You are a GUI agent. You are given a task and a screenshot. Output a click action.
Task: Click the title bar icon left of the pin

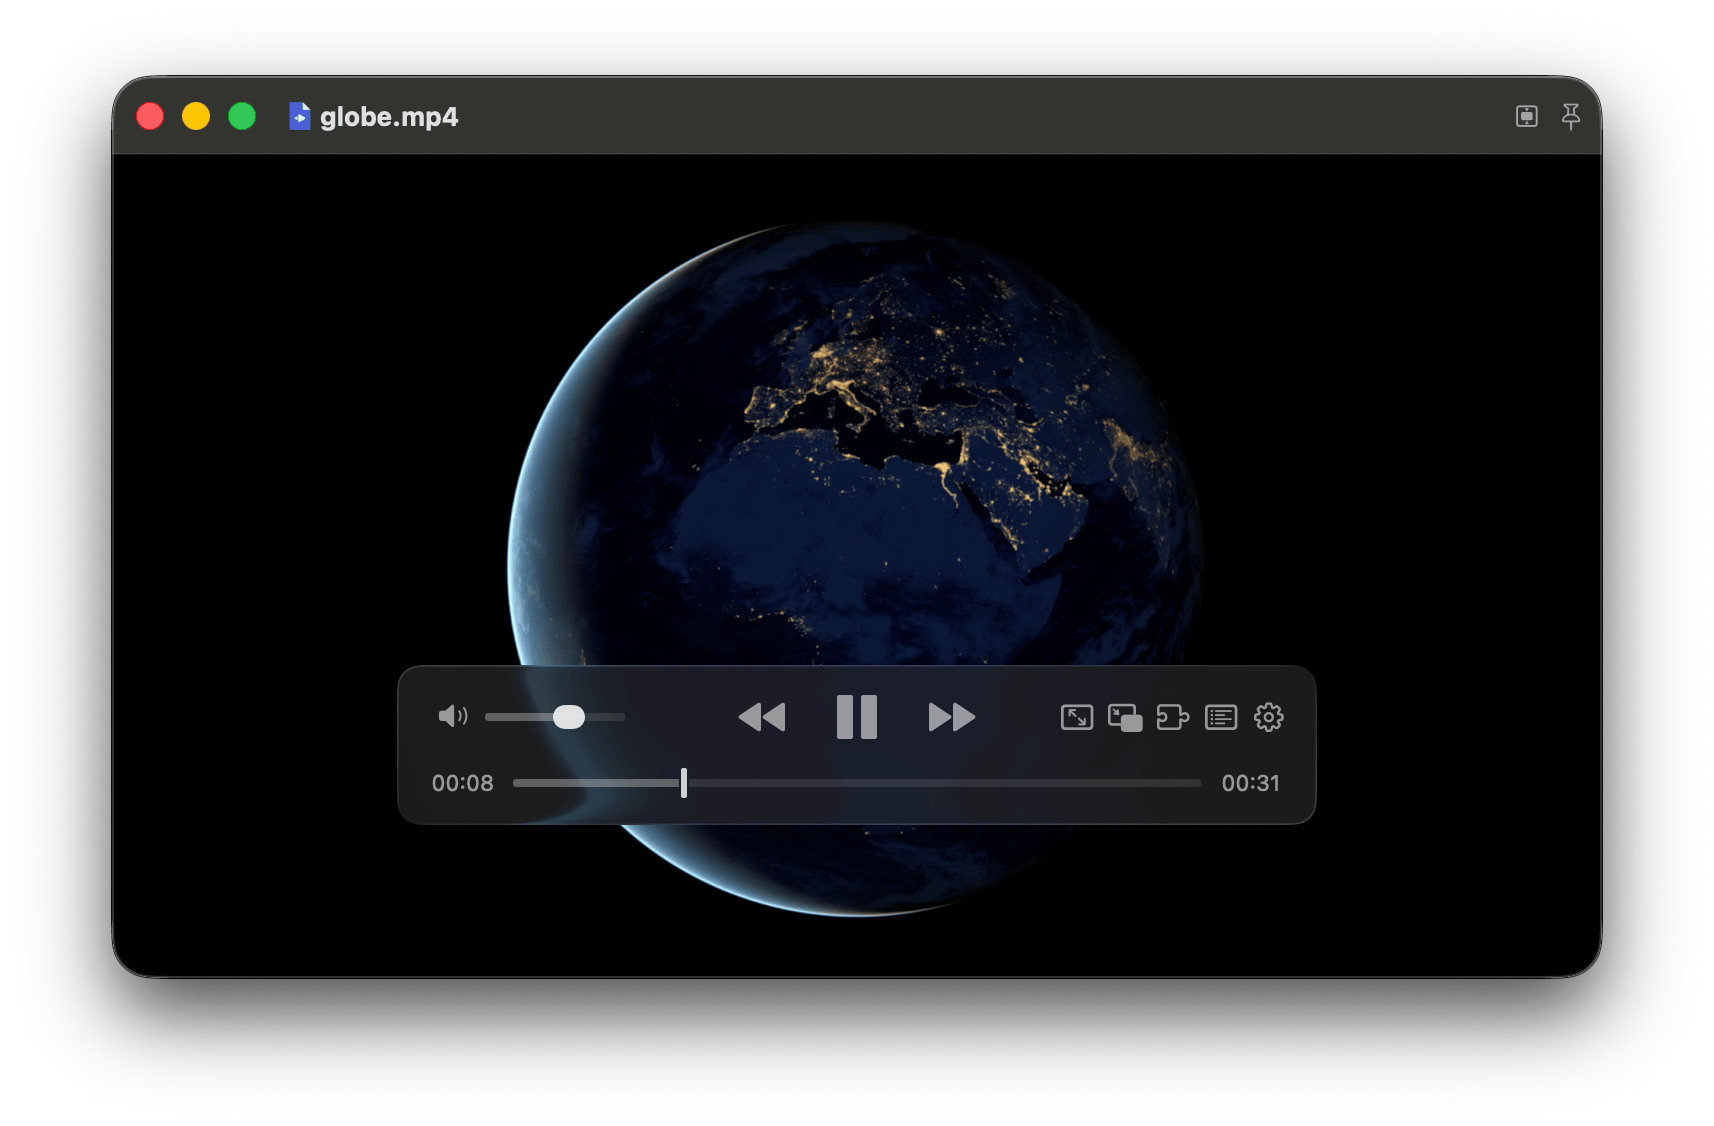pyautogui.click(x=1527, y=116)
